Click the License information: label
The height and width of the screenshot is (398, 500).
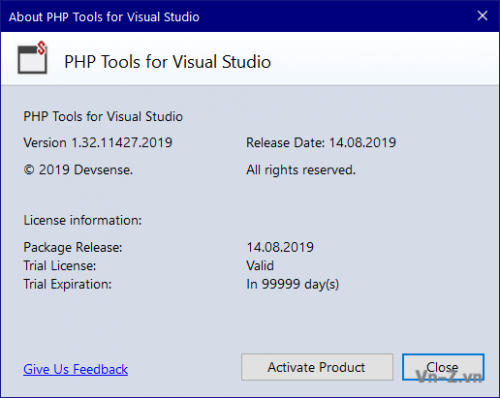pos(83,220)
